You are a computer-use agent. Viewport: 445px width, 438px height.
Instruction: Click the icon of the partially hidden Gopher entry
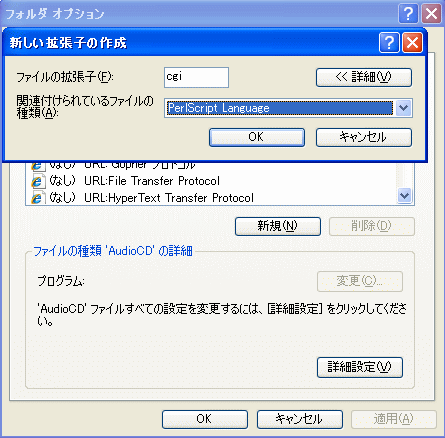click(37, 166)
